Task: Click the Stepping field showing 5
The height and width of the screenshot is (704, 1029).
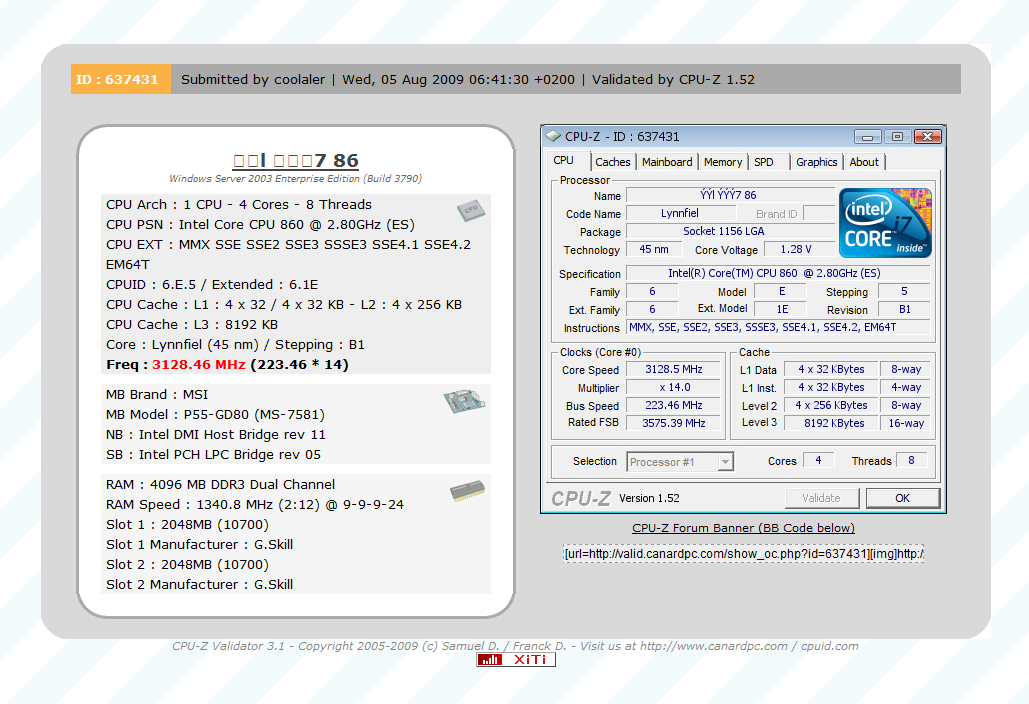Action: 904,291
